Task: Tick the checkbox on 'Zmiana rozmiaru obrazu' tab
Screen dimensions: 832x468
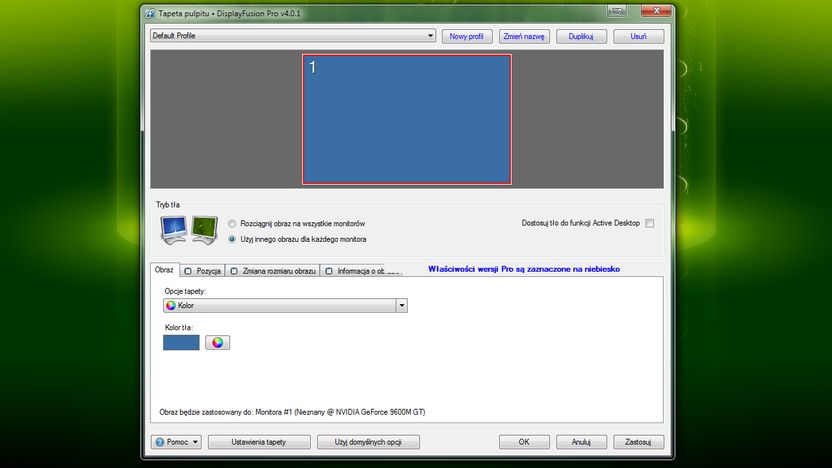Action: tap(234, 271)
